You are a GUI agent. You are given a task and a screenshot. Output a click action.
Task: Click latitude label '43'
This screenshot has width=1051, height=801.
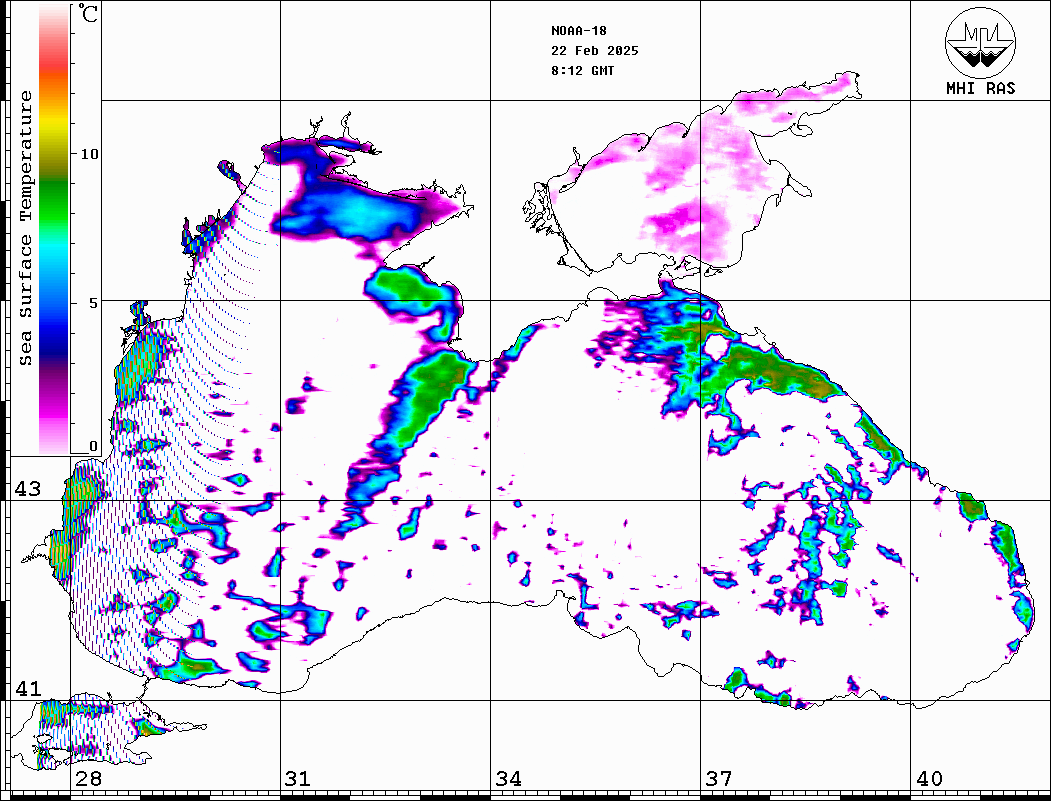[27, 489]
